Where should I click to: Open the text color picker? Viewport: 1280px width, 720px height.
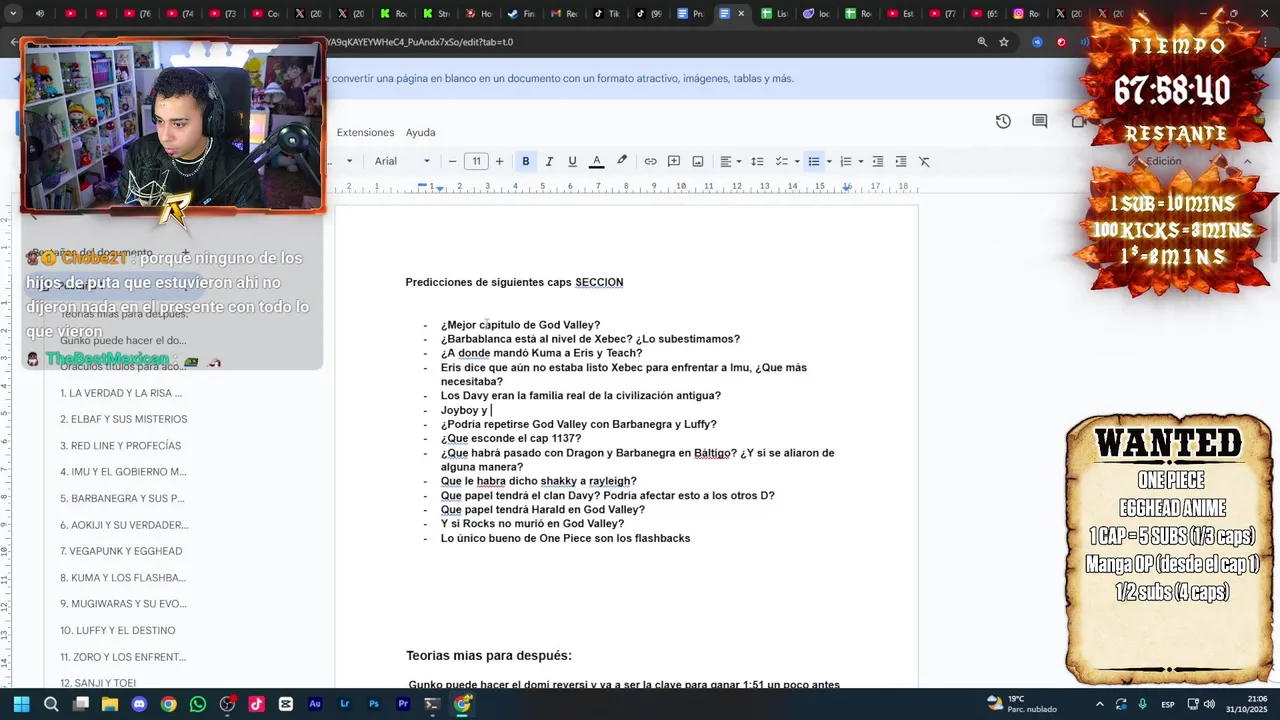point(596,161)
